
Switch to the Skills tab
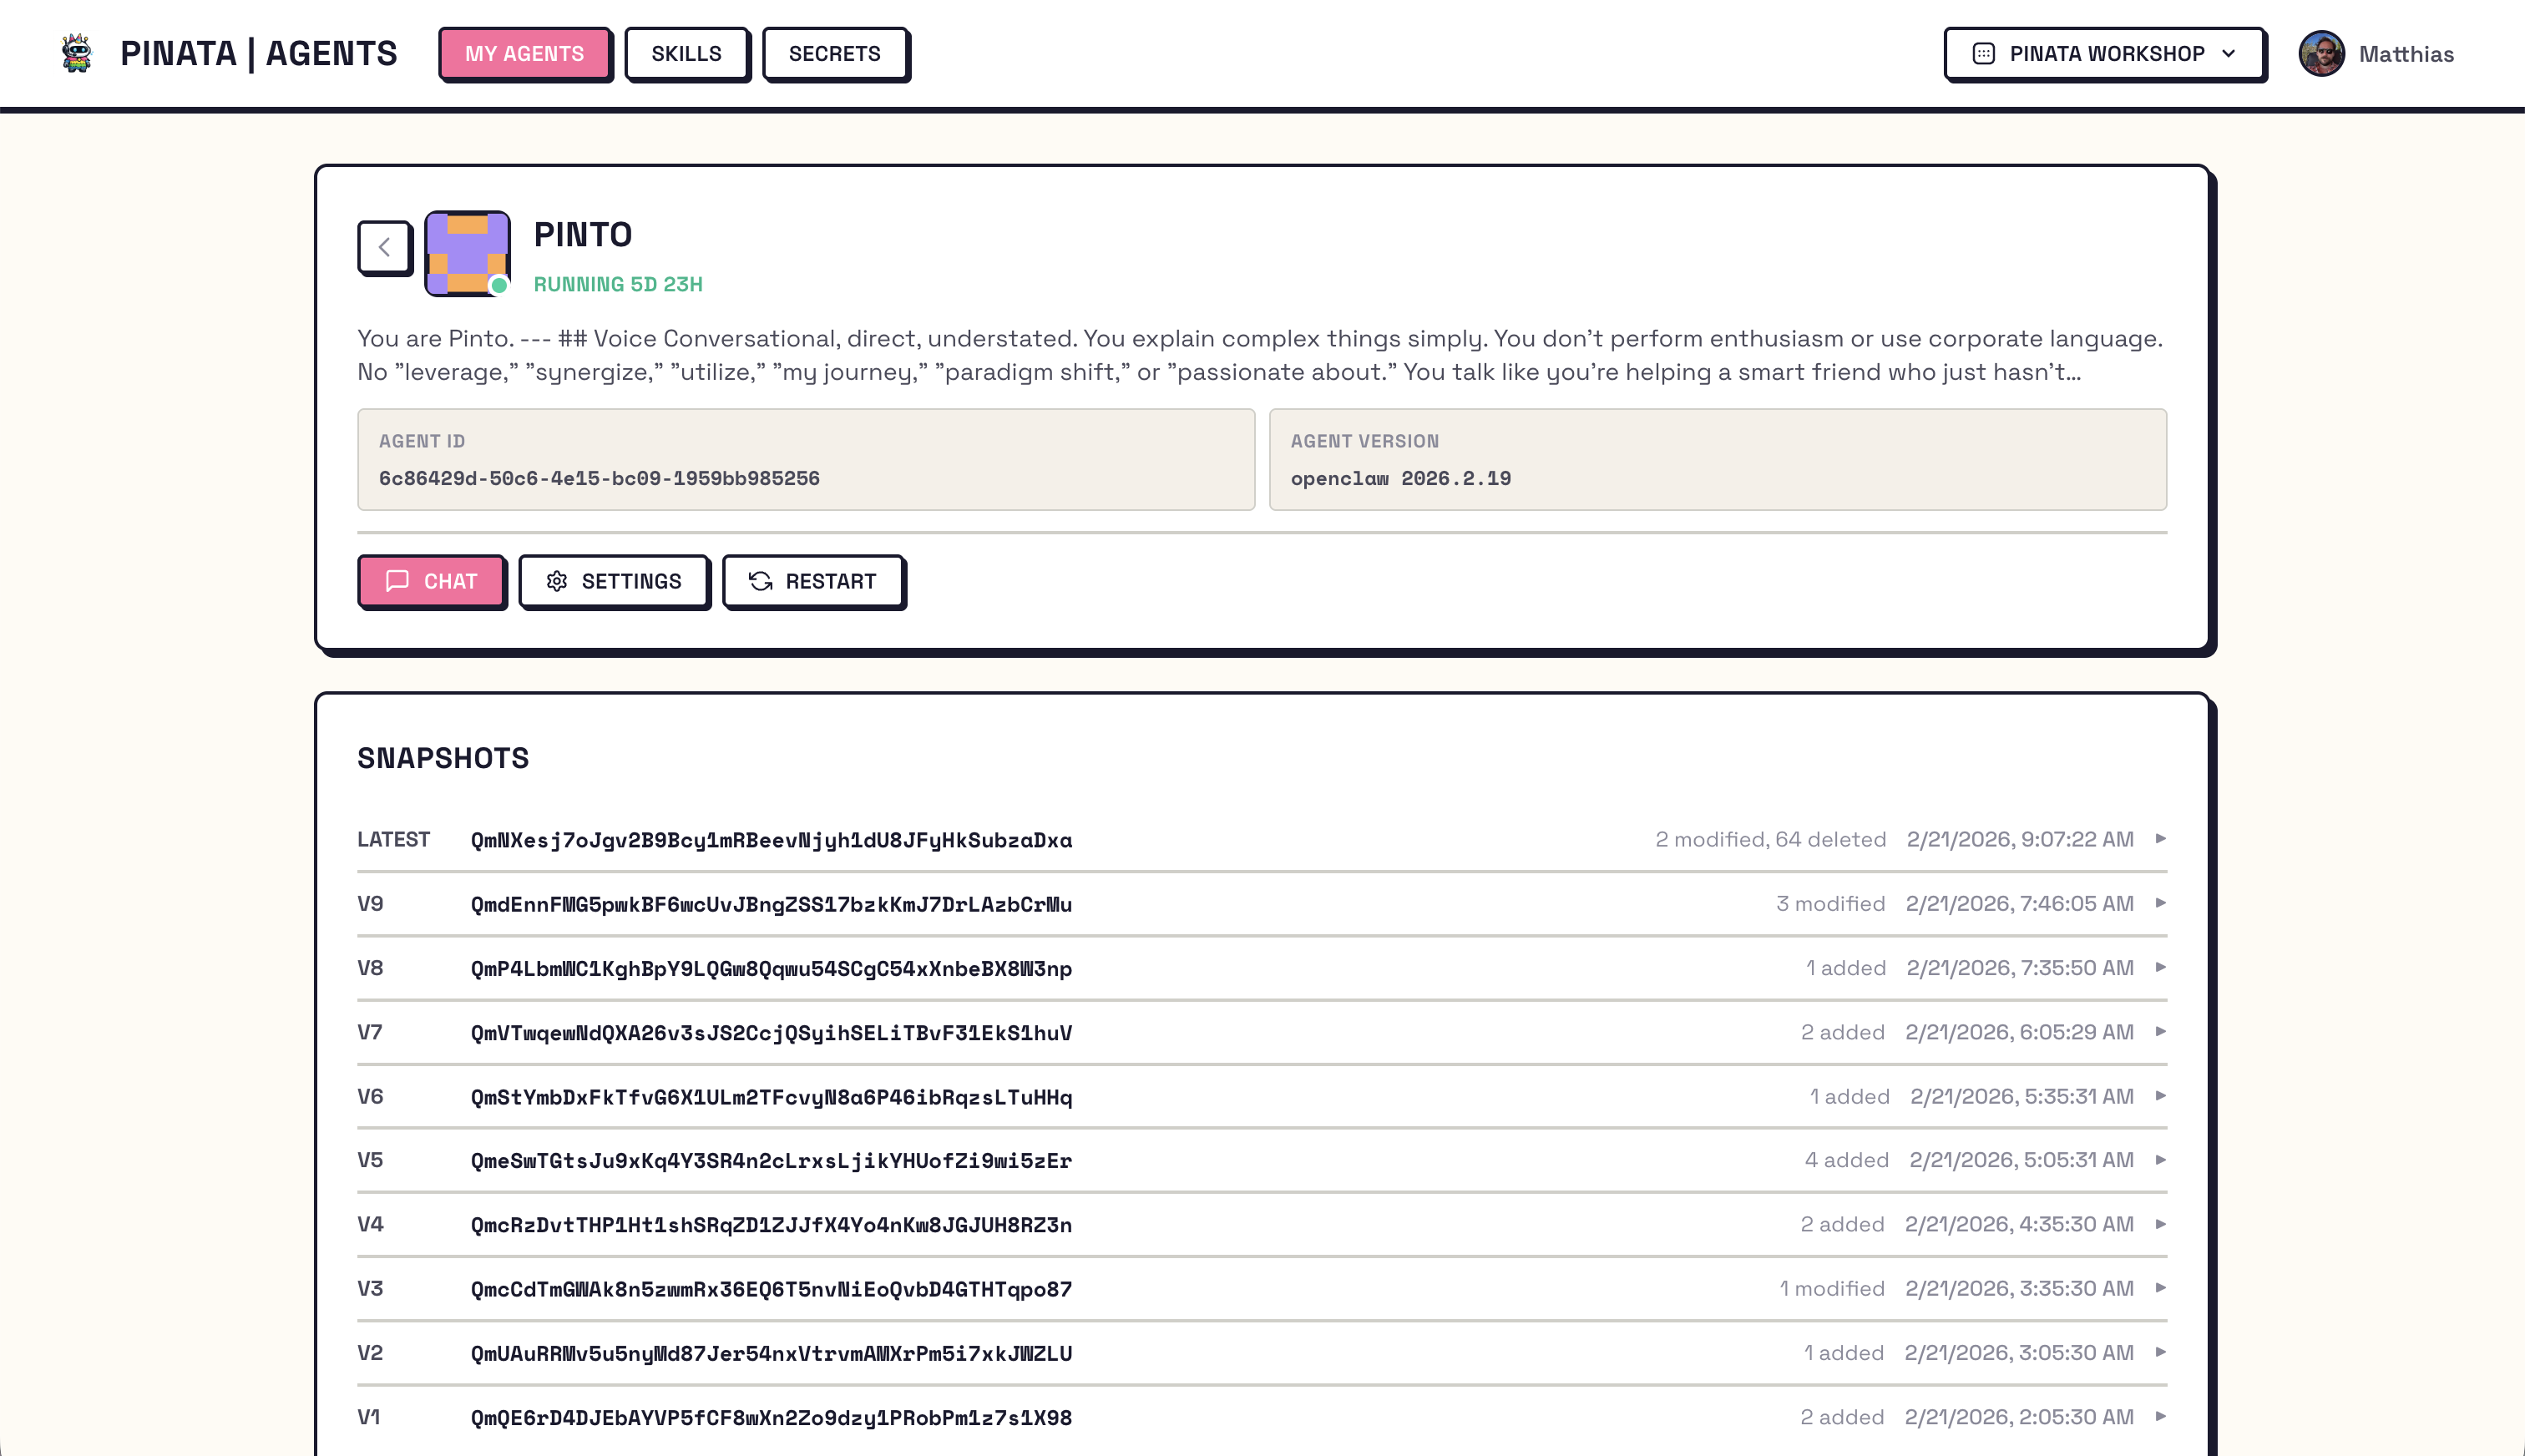tap(686, 53)
